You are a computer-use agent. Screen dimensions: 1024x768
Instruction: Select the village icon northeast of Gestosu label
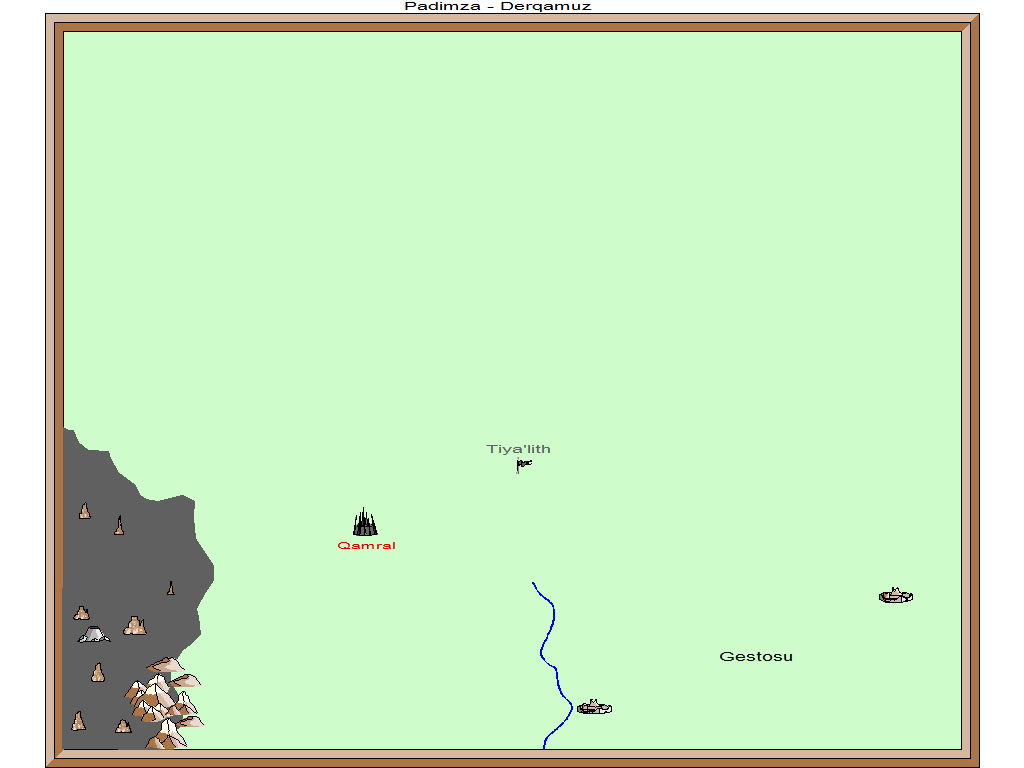pos(896,595)
